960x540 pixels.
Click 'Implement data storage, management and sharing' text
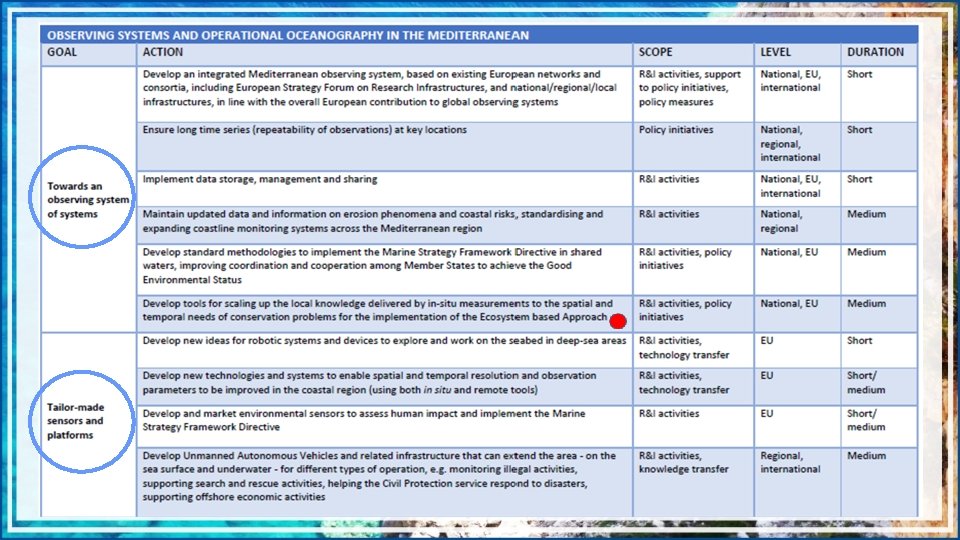point(260,179)
